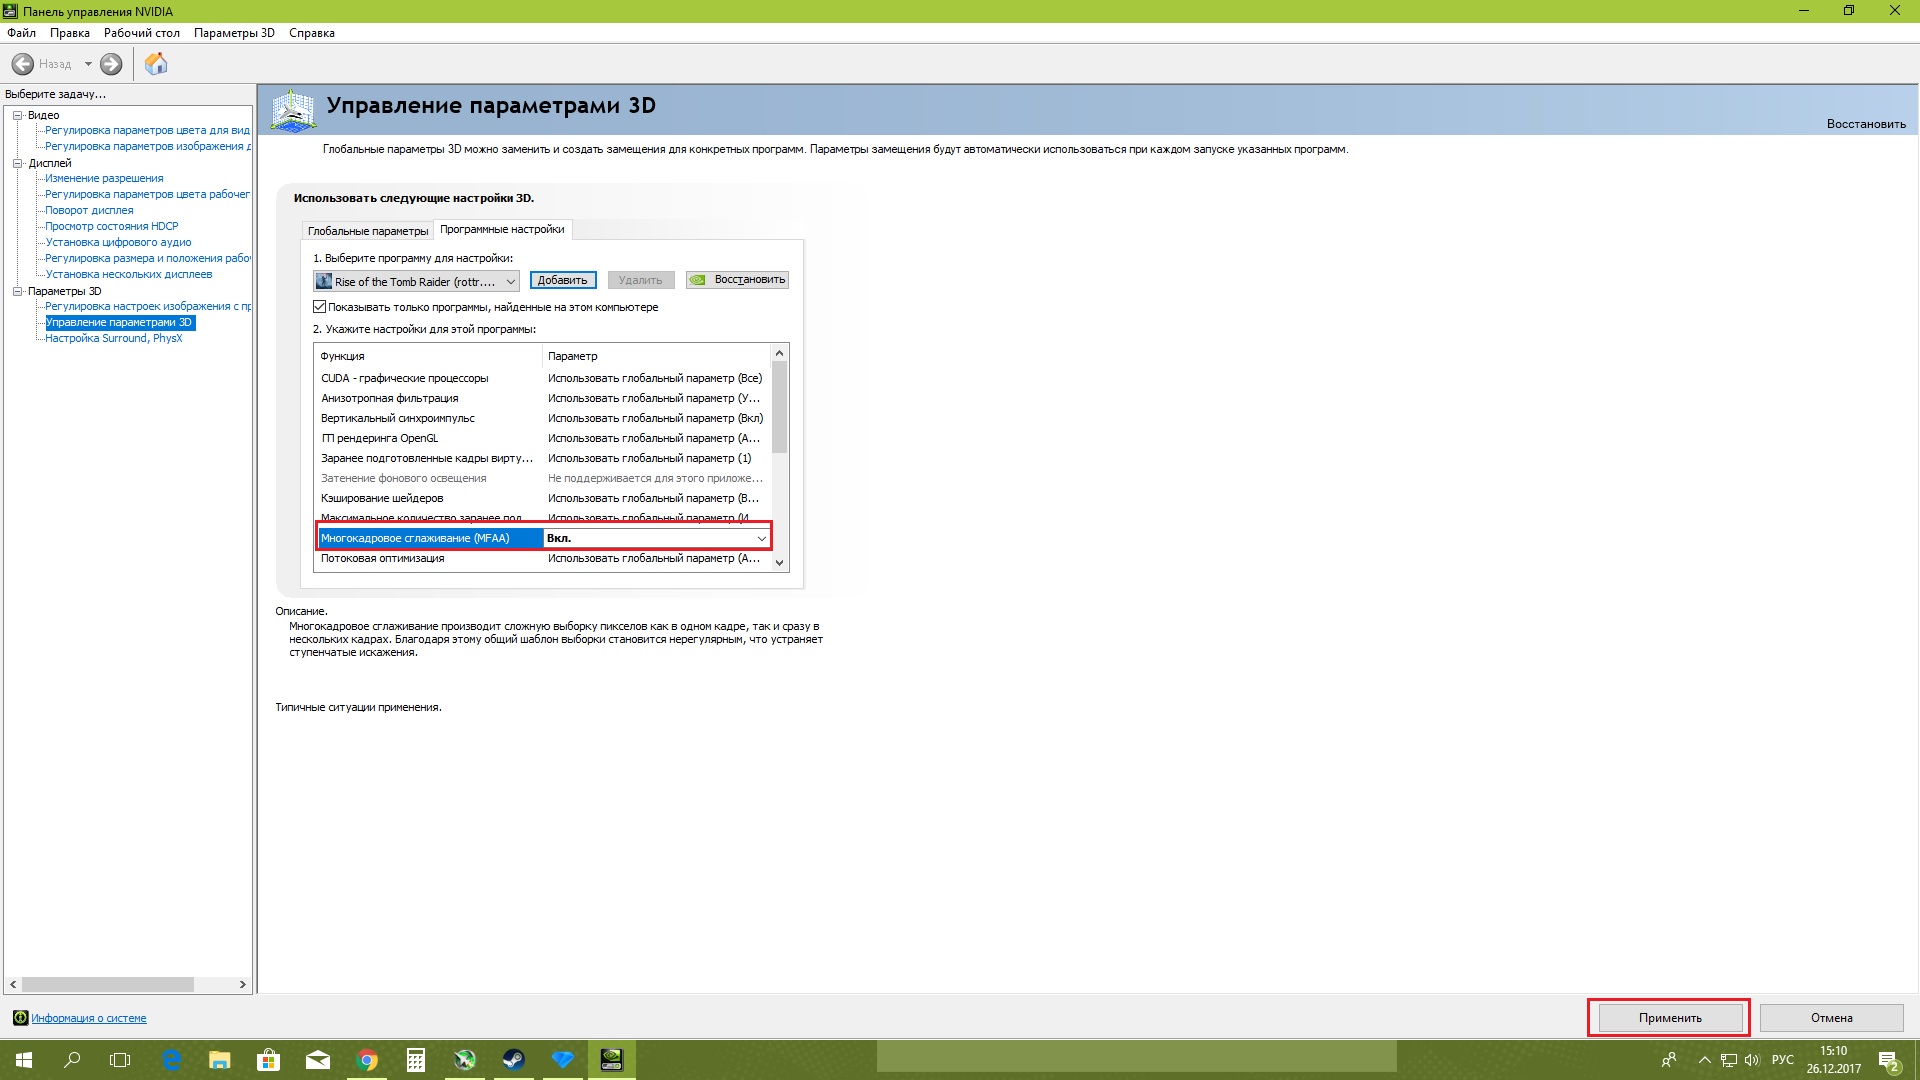The width and height of the screenshot is (1920, 1080).
Task: Click the NVIDIA taskbar icon
Action: (611, 1060)
